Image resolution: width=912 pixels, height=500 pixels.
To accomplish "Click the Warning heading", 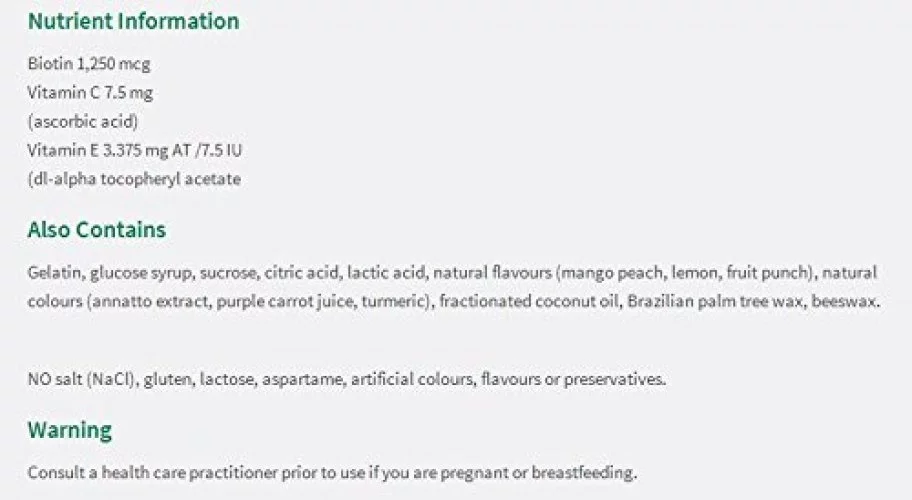I will [x=70, y=430].
